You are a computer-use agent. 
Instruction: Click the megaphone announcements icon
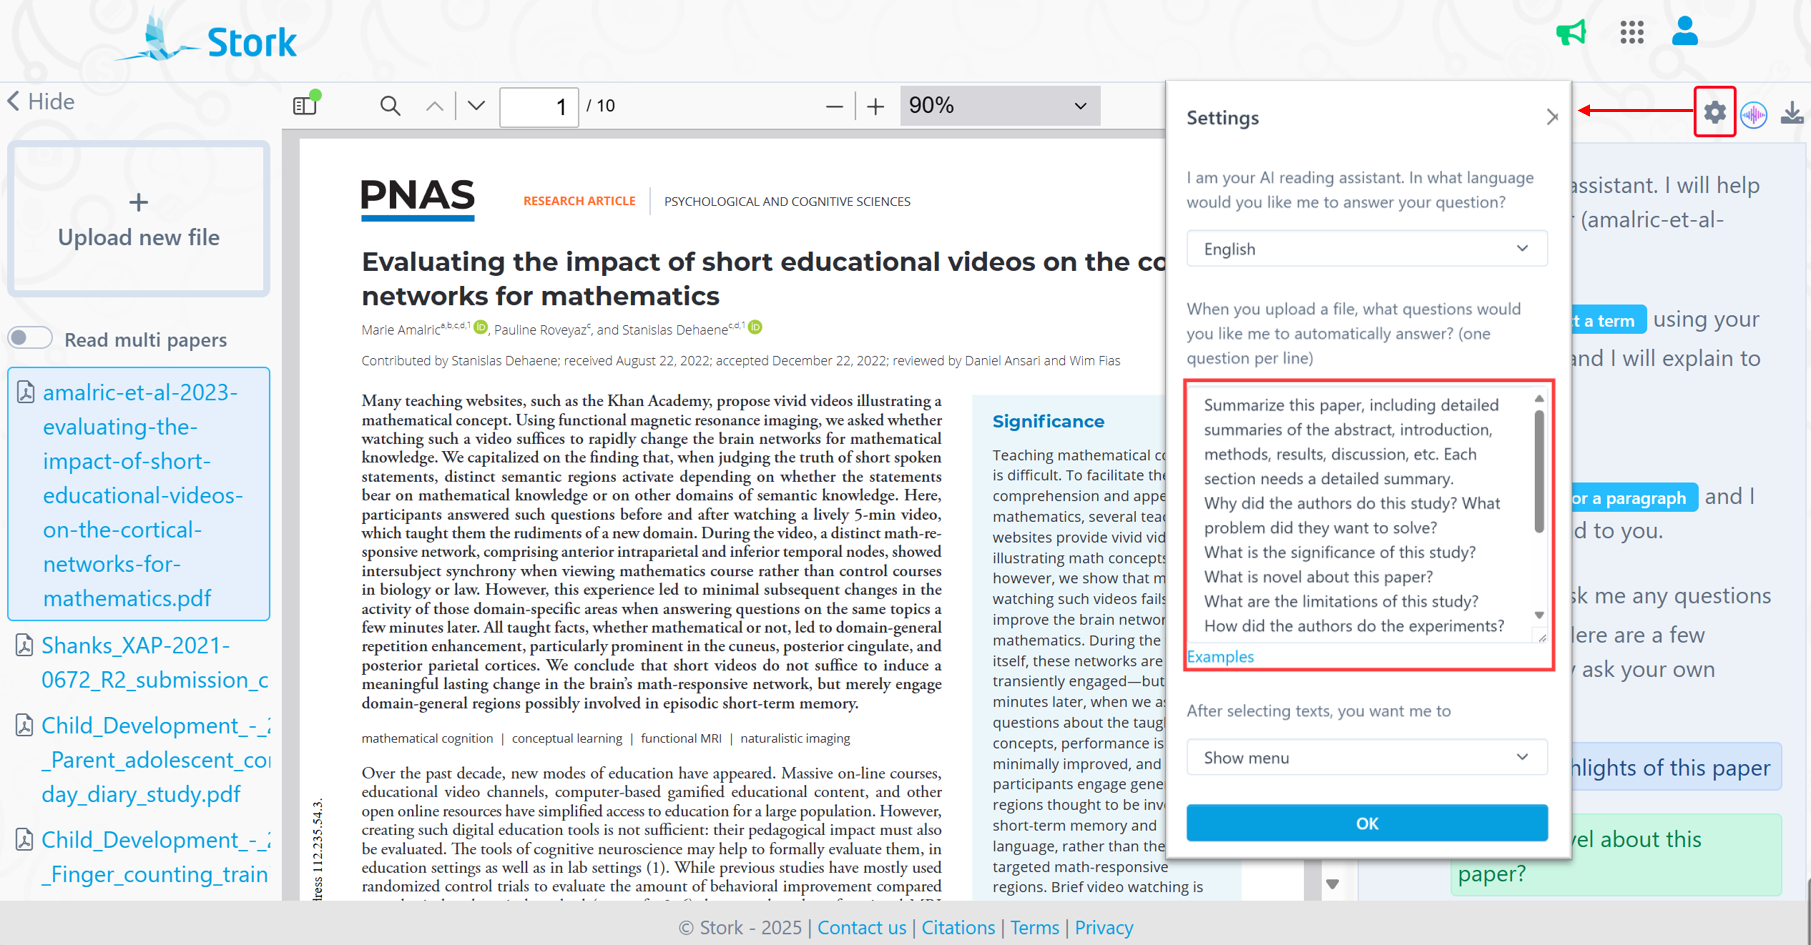(x=1571, y=33)
